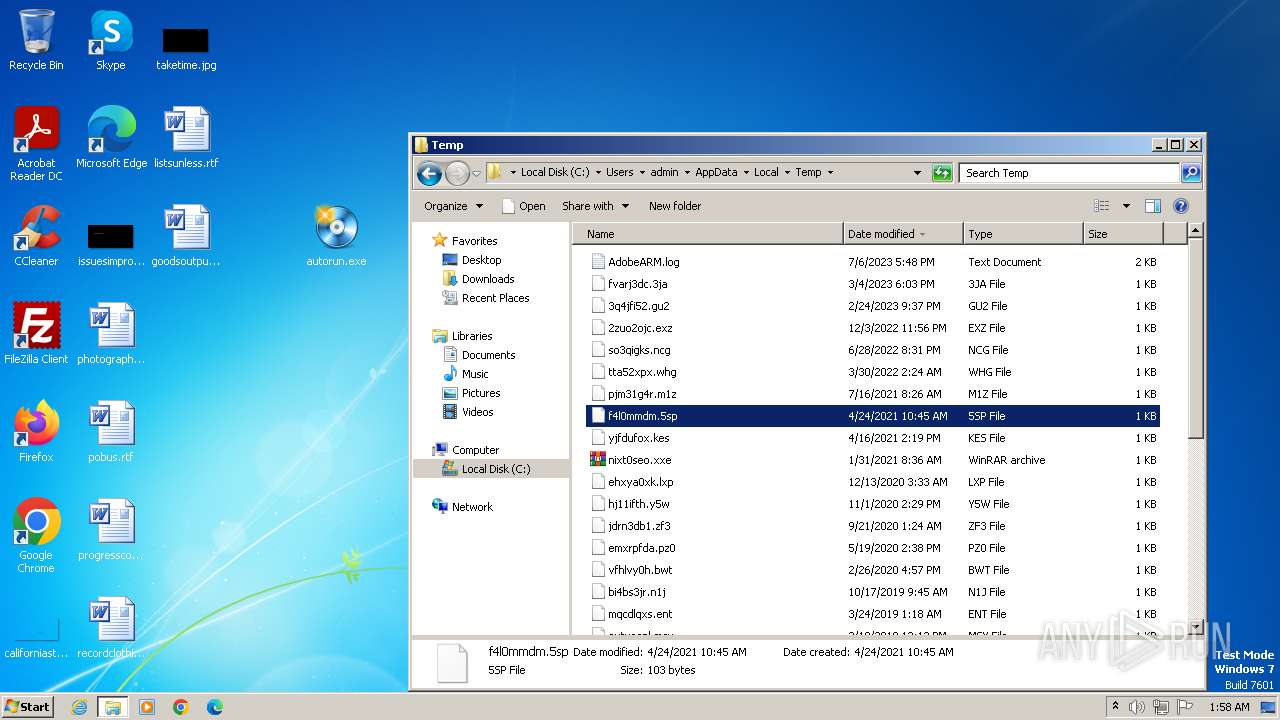Sort by the Name column header
This screenshot has width=1280, height=720.
coord(708,234)
